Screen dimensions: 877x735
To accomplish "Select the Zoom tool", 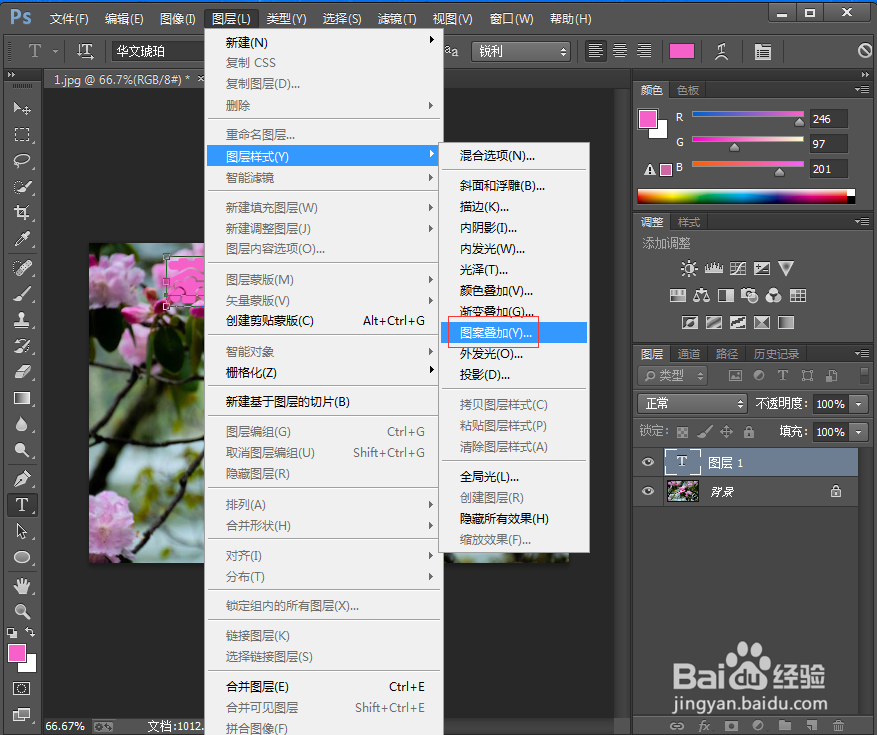I will coord(22,611).
